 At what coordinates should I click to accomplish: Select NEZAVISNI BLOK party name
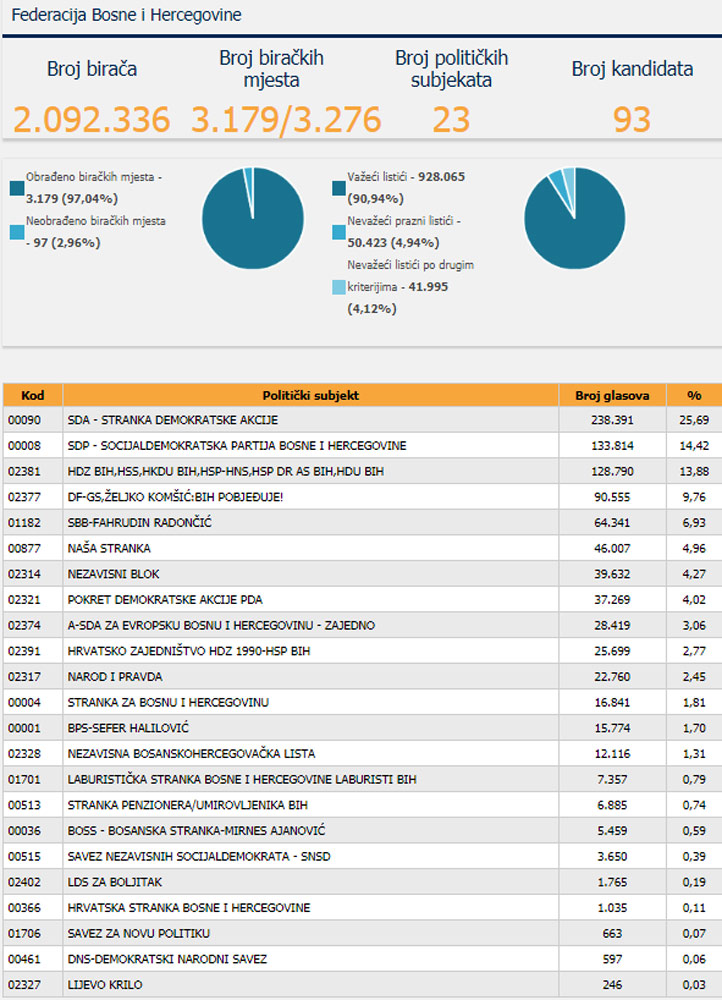[114, 574]
